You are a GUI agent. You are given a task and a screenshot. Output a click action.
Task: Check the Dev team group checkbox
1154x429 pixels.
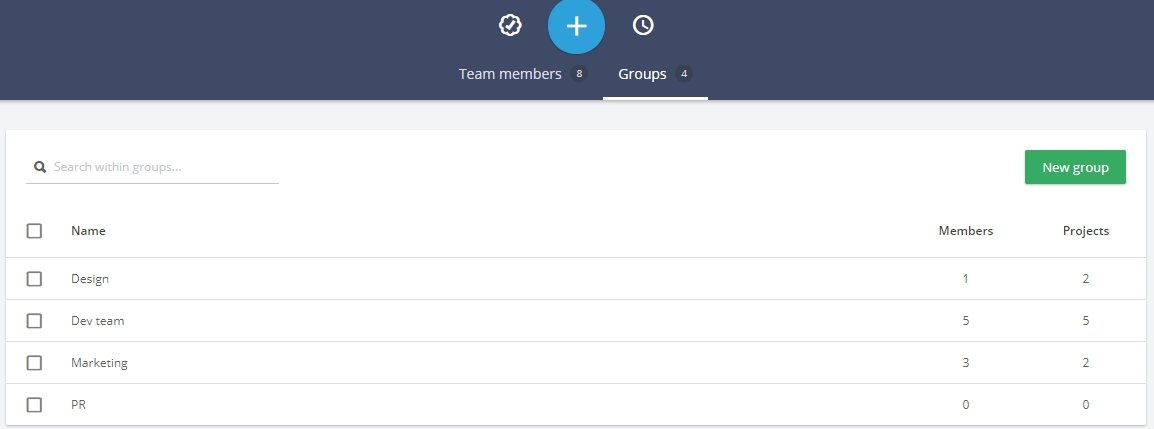(34, 321)
